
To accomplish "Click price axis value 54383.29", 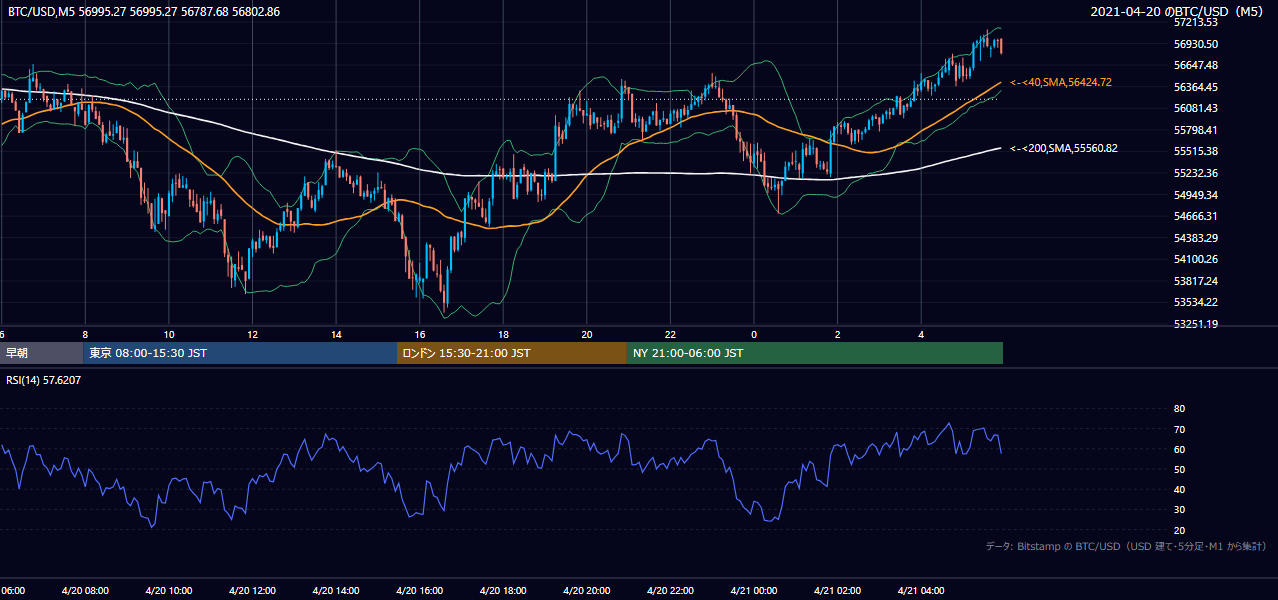I will [x=1196, y=238].
